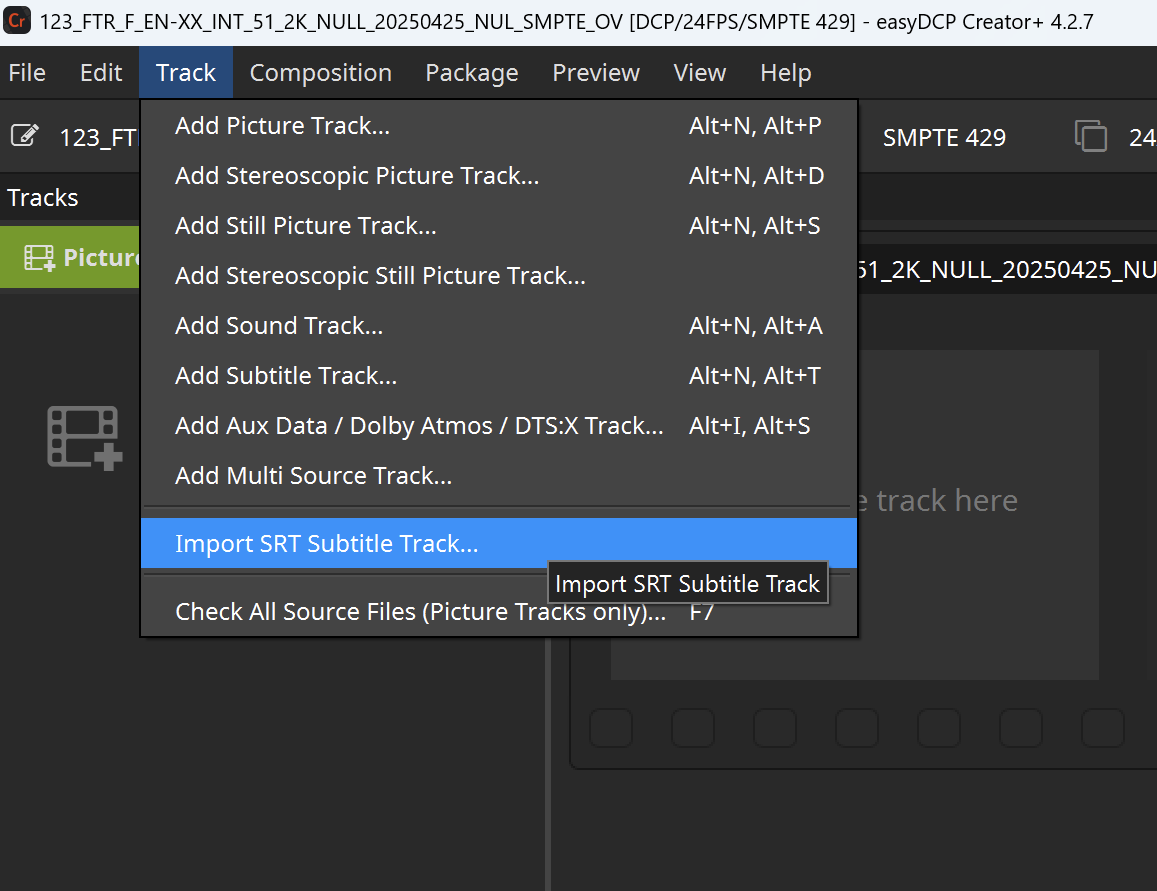The width and height of the screenshot is (1157, 891).
Task: Select Add Aux Data / Dolby Atmos Track
Action: [419, 426]
